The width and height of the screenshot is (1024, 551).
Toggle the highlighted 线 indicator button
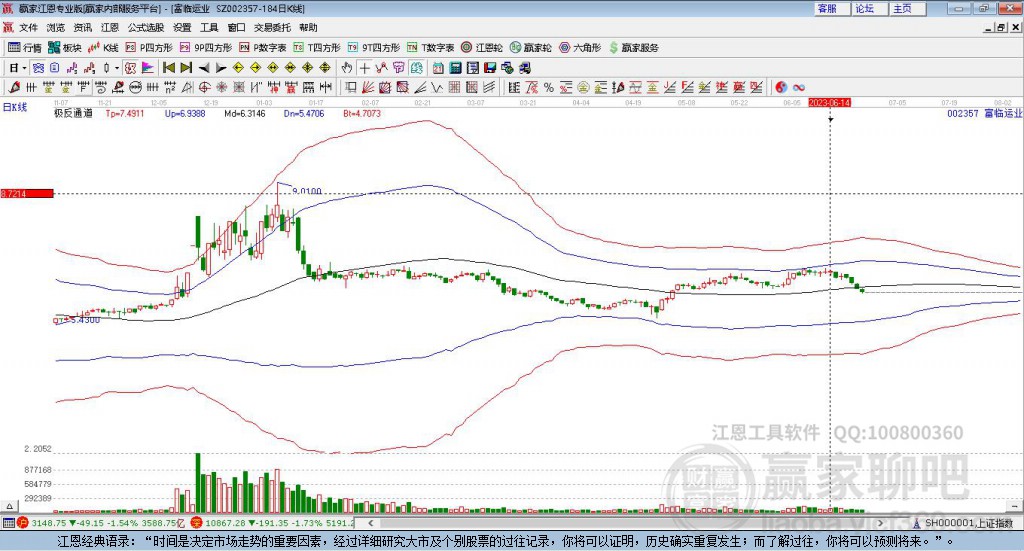coord(417,68)
